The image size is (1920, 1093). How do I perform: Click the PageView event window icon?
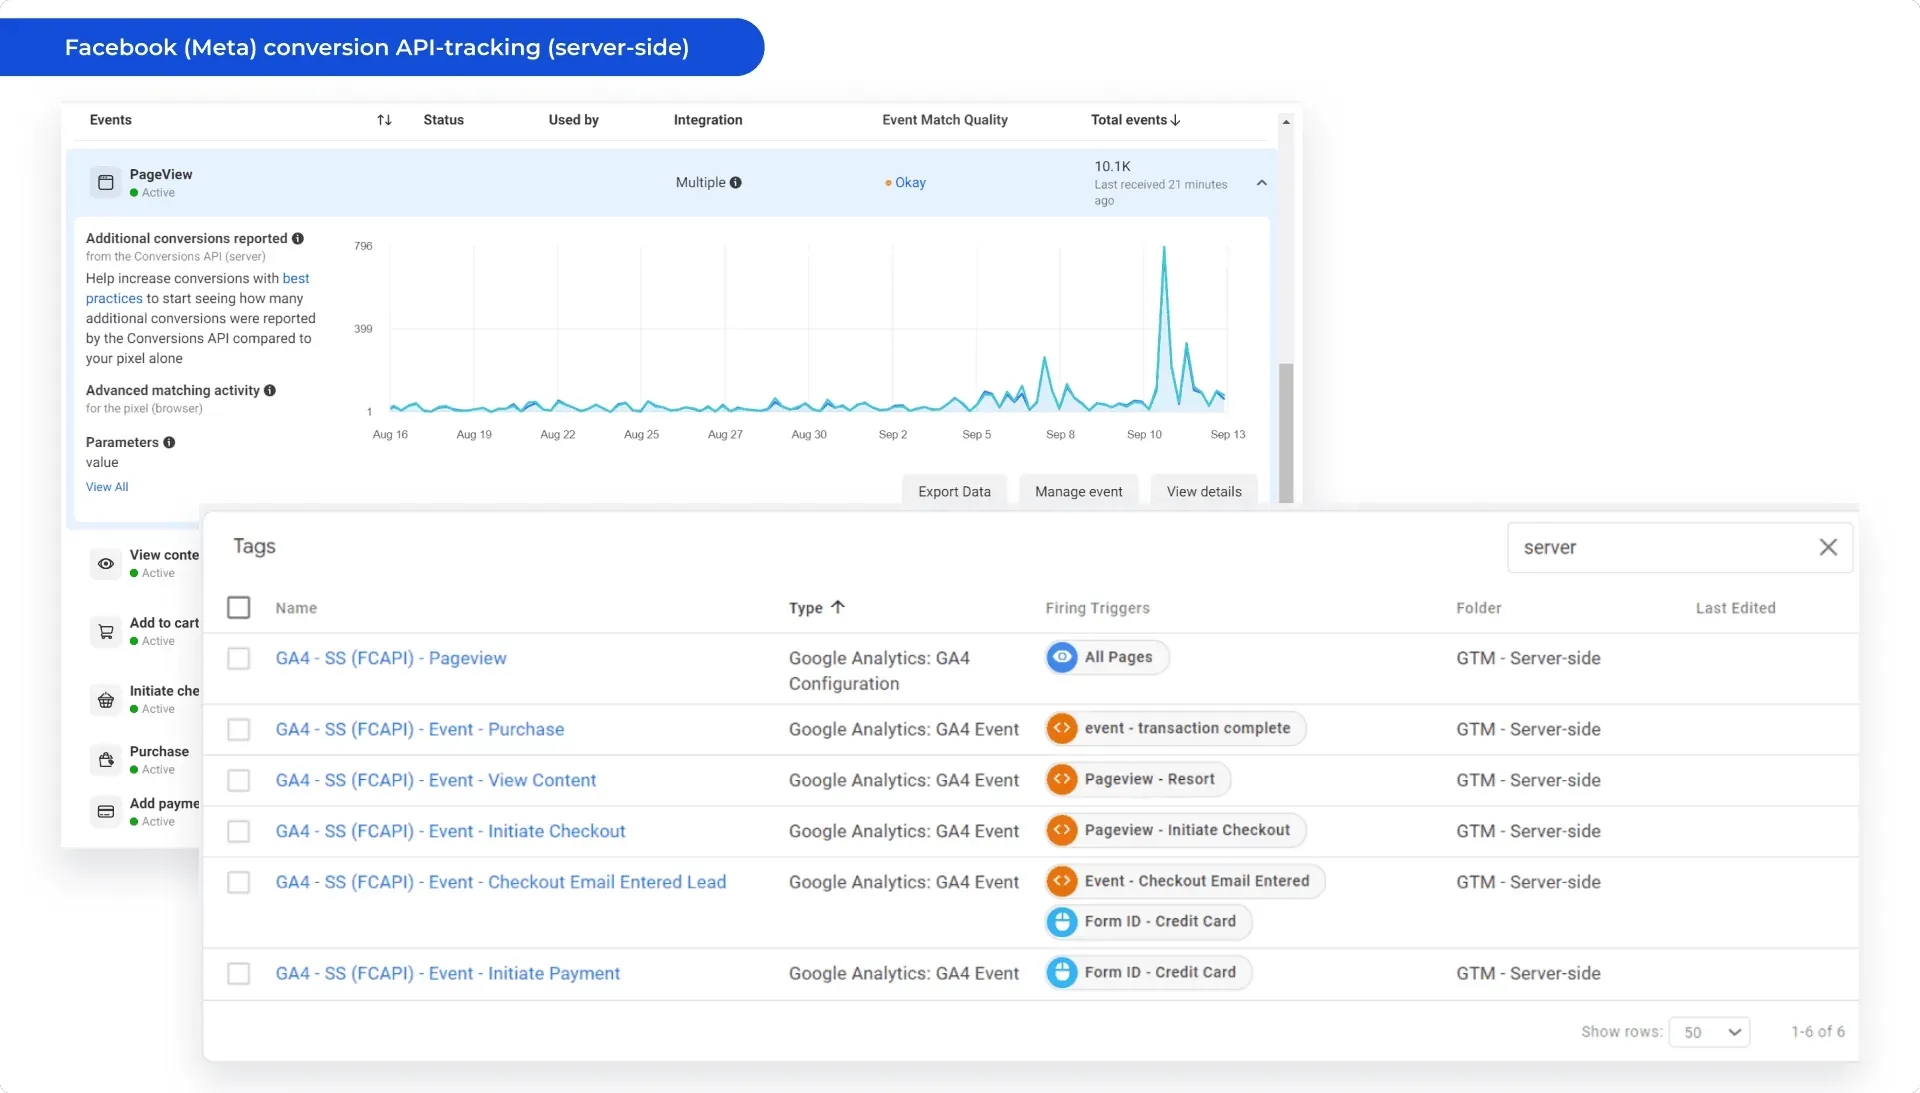pyautogui.click(x=106, y=182)
